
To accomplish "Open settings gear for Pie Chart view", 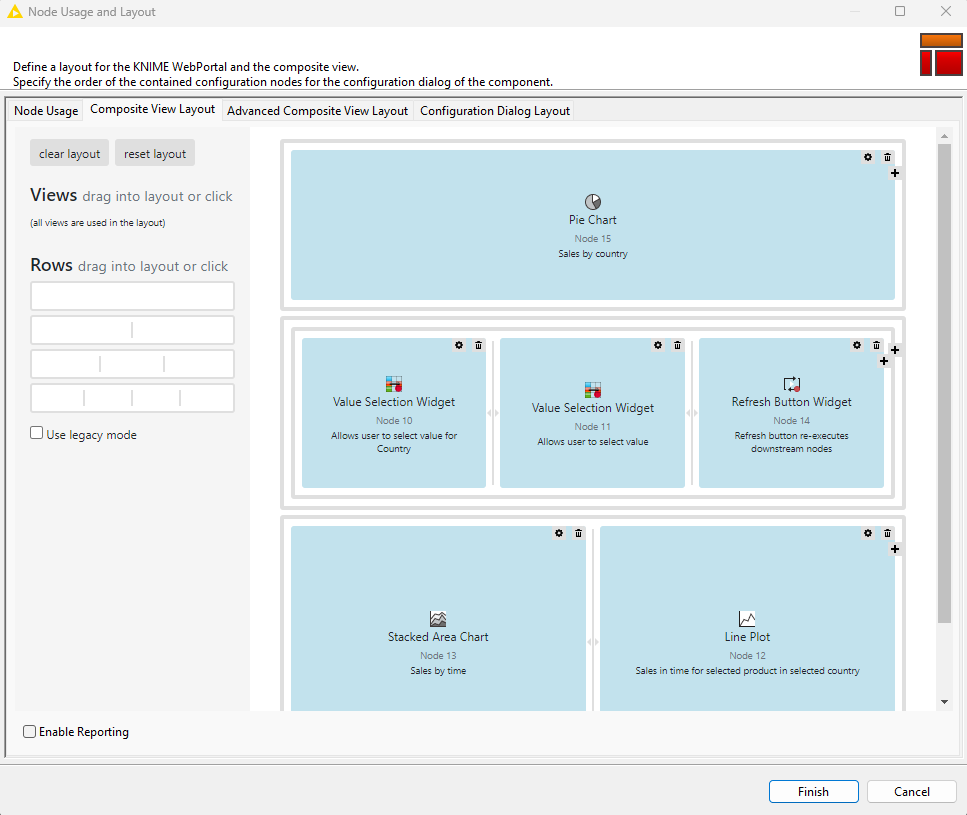I will (868, 157).
